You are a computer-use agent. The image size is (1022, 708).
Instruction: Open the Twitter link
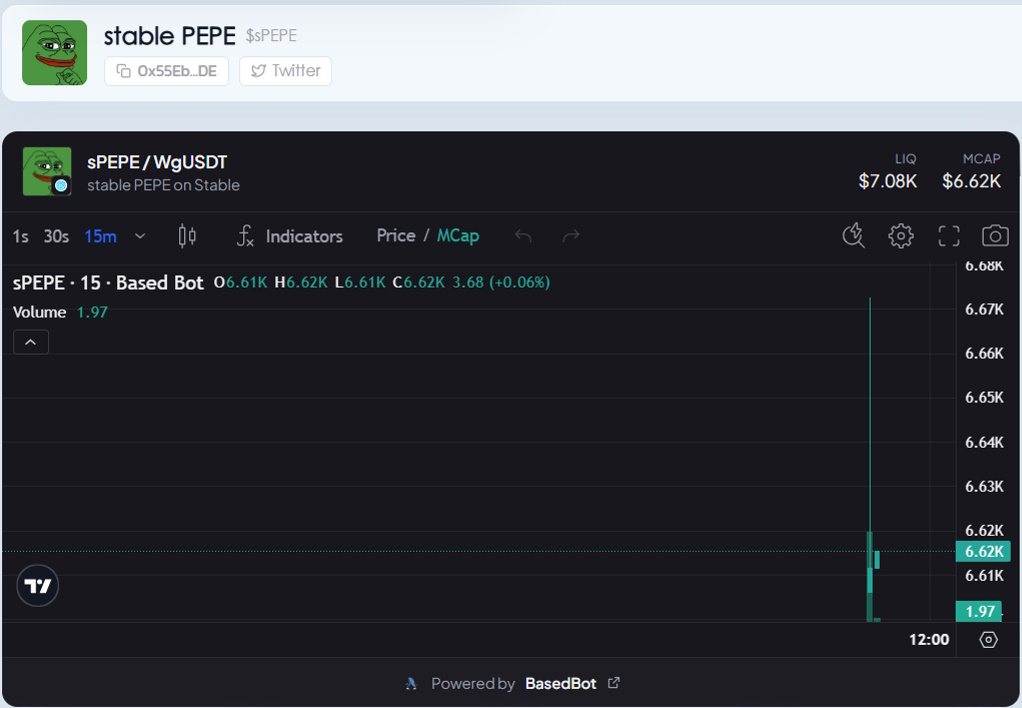coord(285,71)
